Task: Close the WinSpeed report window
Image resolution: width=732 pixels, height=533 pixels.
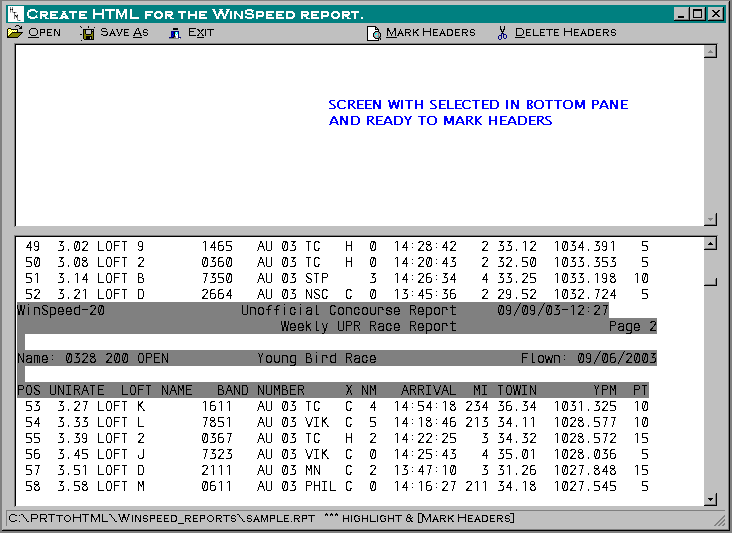Action: 715,14
